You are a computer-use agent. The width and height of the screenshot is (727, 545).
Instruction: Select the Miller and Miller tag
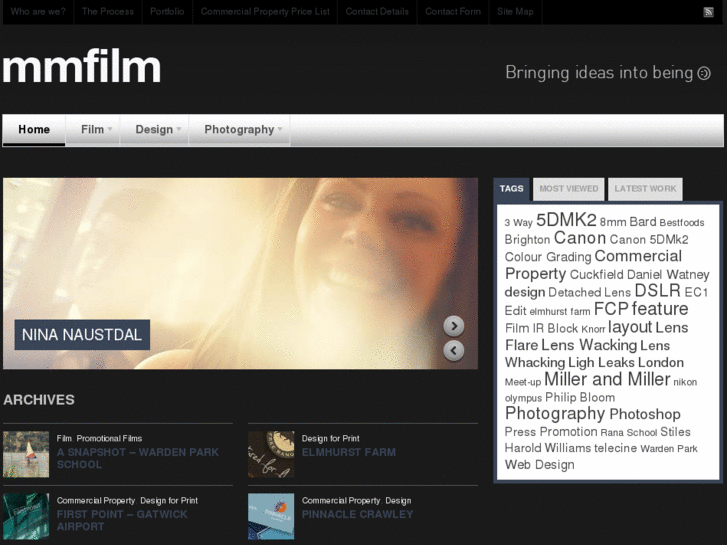[x=607, y=379]
